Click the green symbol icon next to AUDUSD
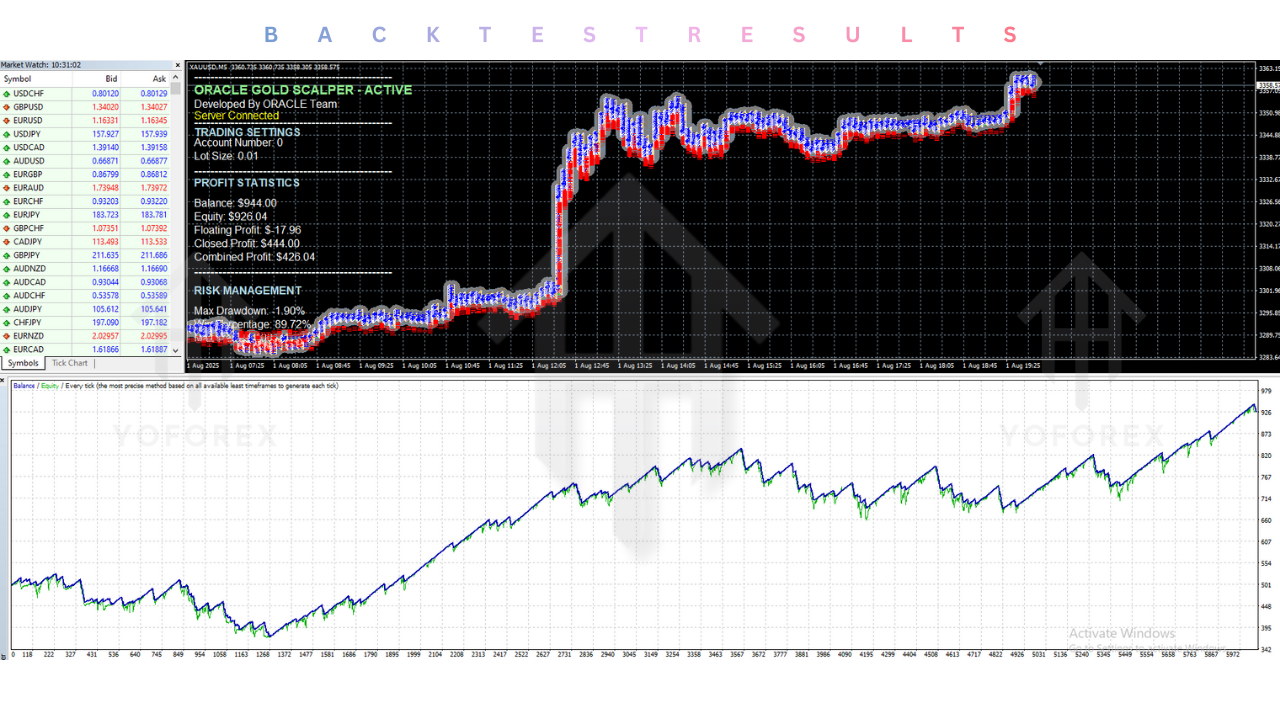This screenshot has width=1280, height=720. [x=8, y=160]
